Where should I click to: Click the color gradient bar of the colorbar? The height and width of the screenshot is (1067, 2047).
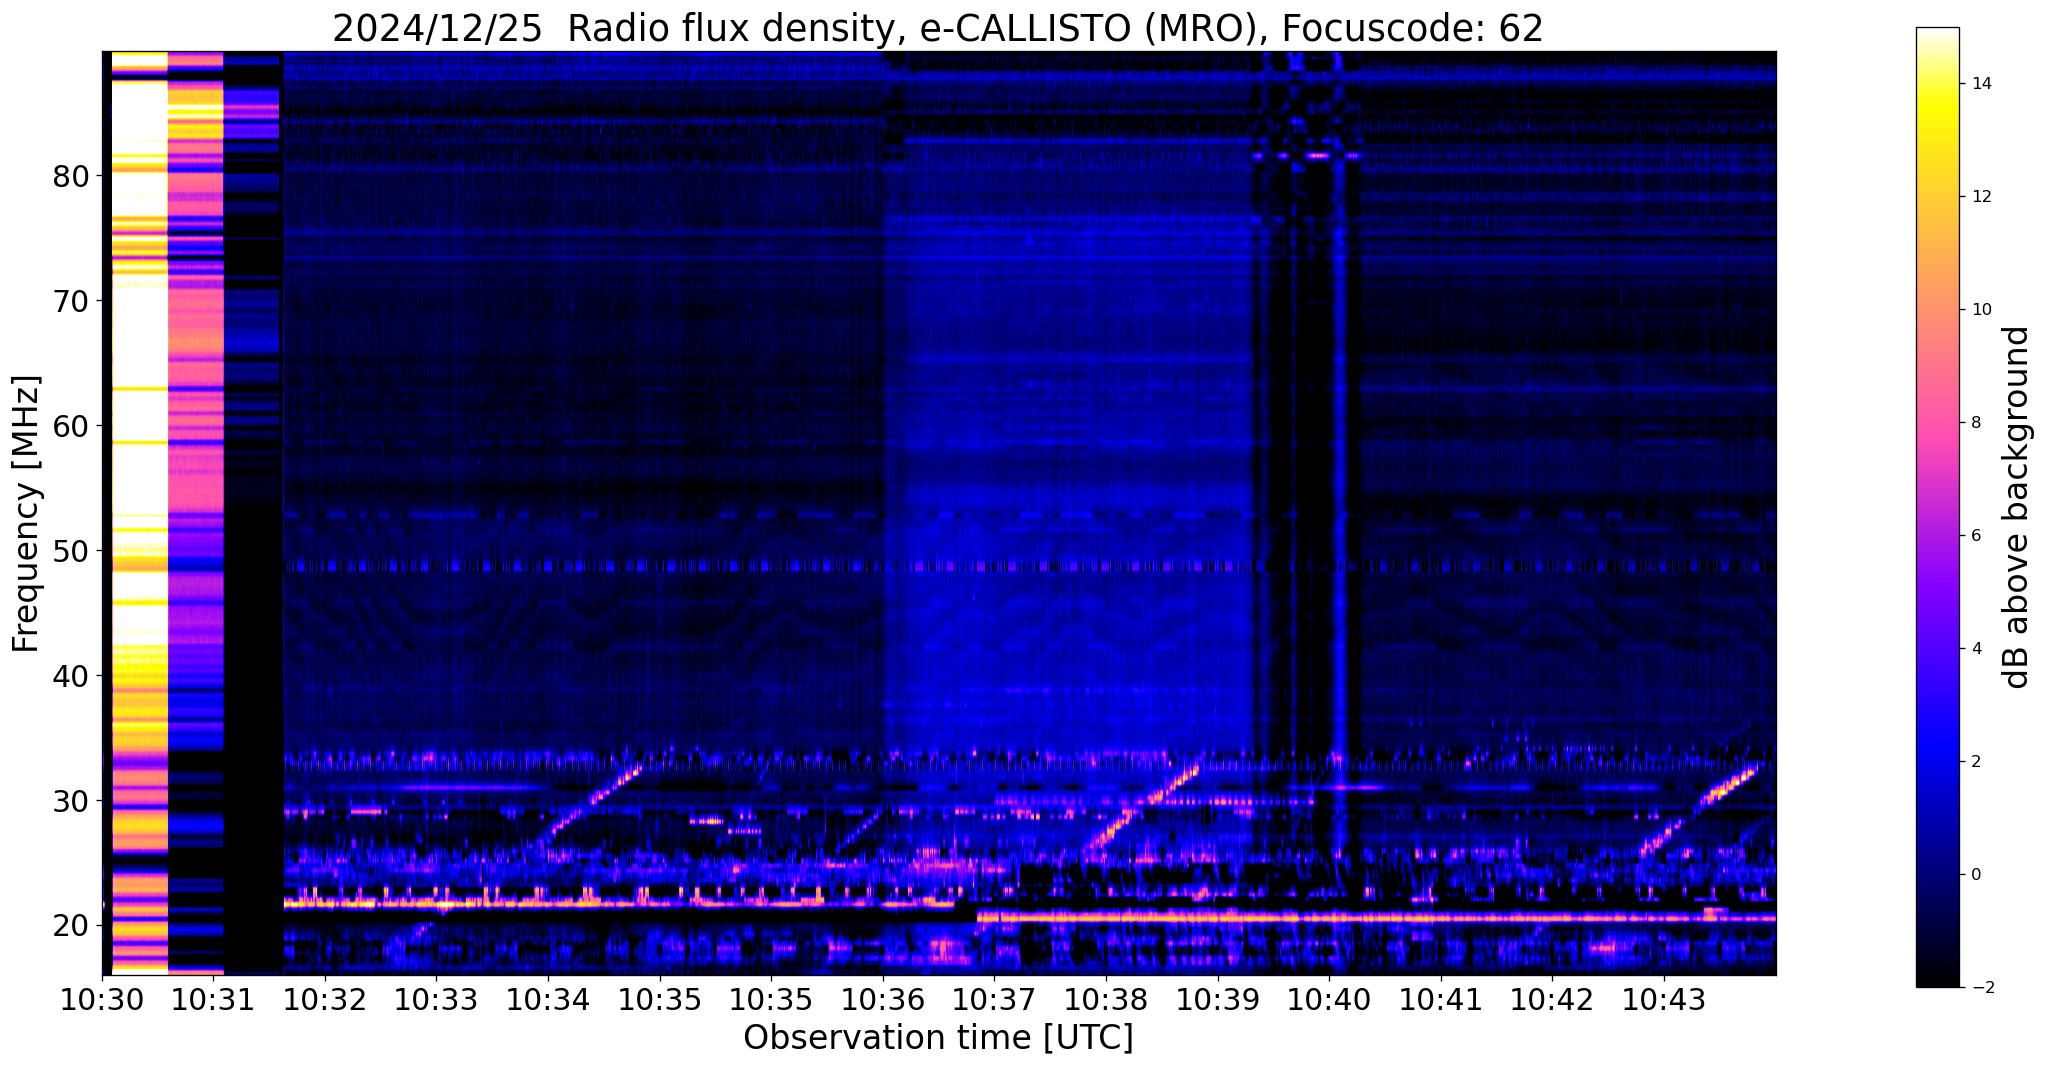pos(1937,507)
